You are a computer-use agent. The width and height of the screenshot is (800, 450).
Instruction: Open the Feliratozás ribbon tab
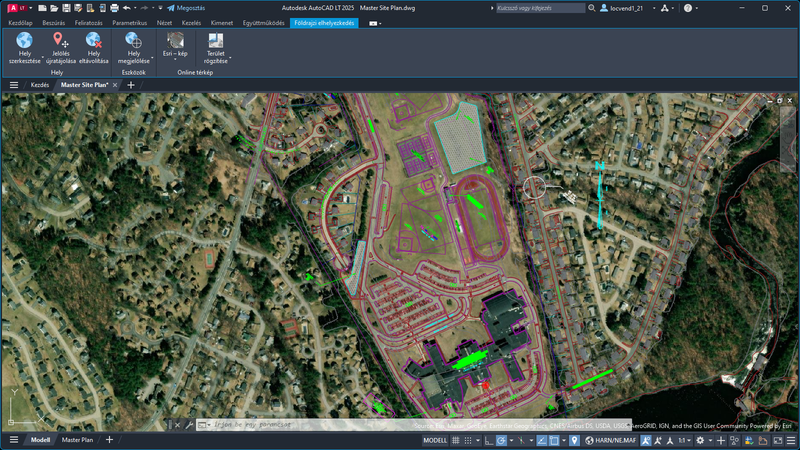88,23
